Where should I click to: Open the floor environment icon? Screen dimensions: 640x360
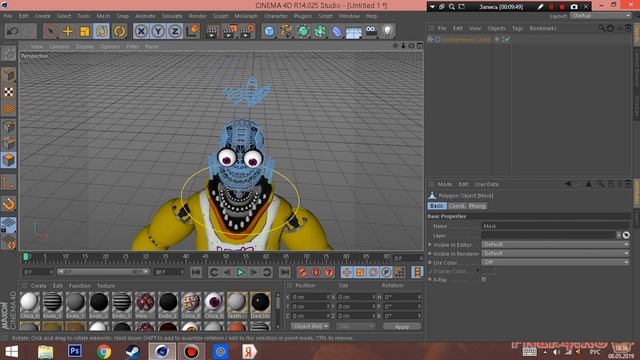pos(353,31)
